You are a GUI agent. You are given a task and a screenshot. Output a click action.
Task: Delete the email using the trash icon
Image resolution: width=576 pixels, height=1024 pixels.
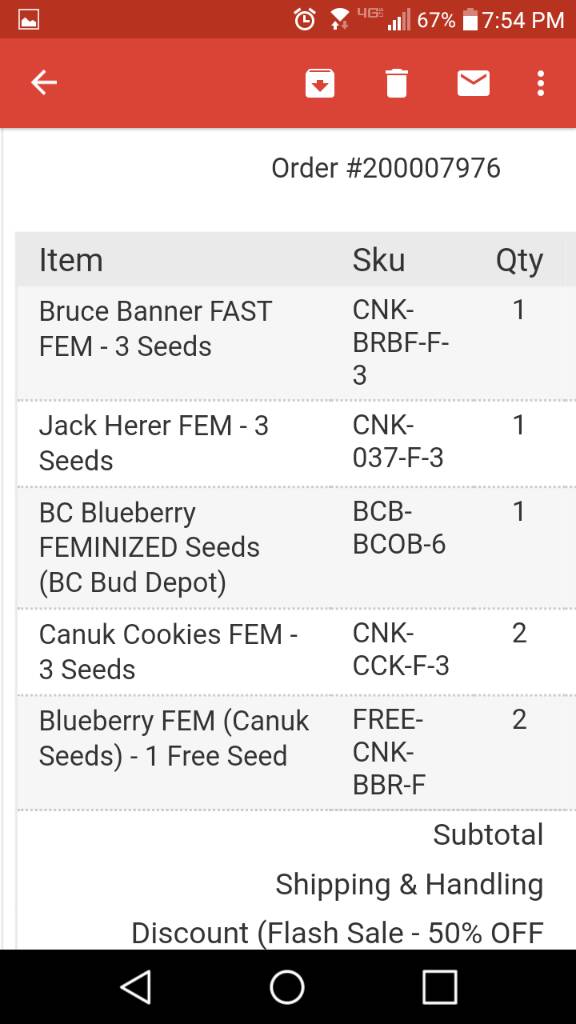pos(396,84)
